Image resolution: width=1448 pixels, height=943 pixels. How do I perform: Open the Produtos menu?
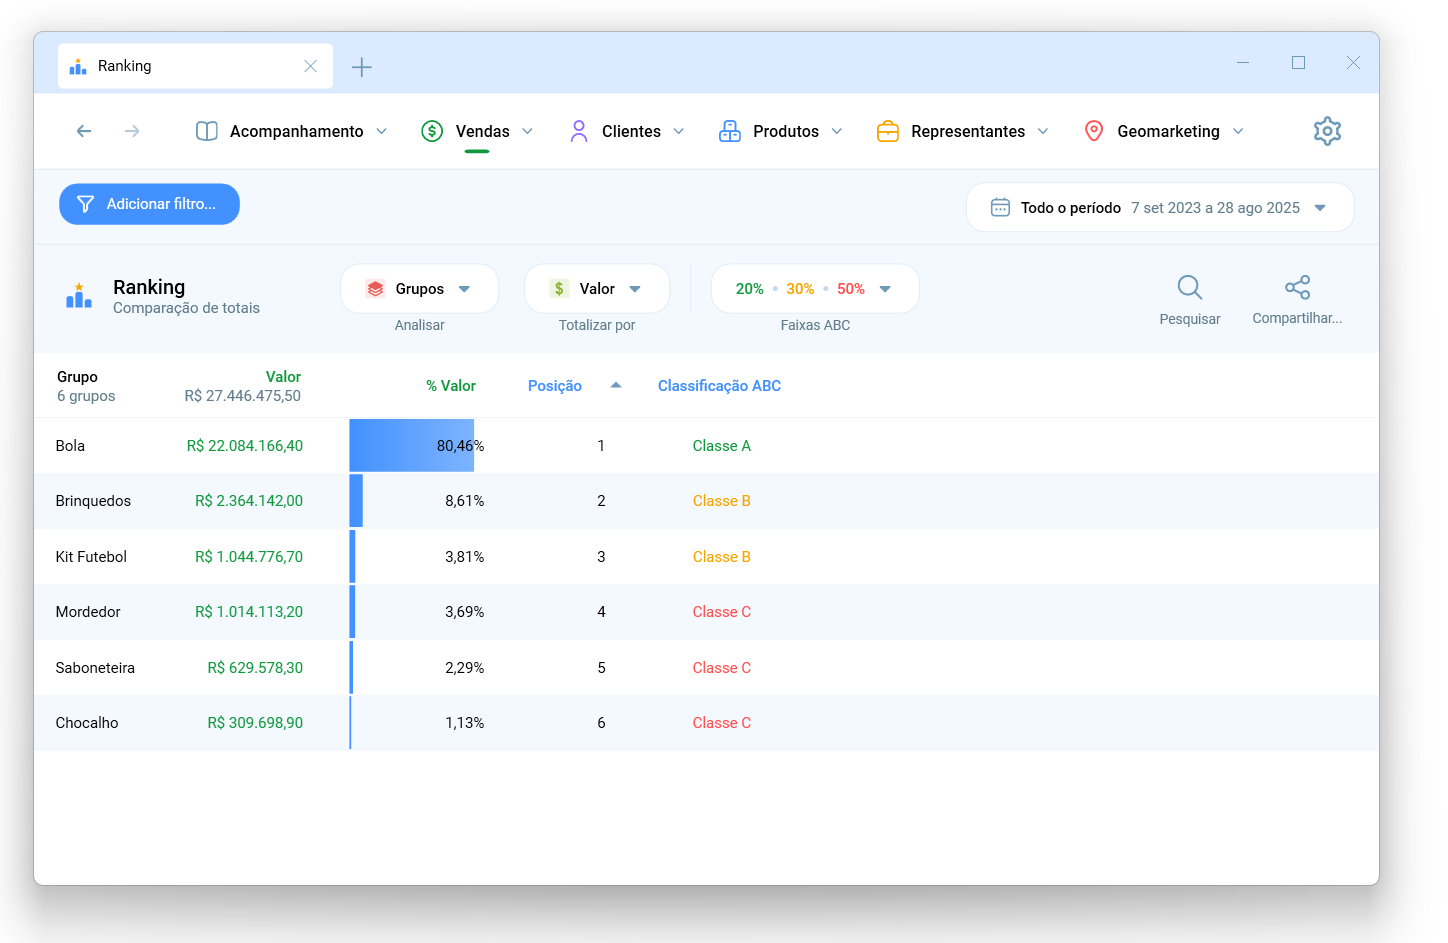tap(781, 131)
